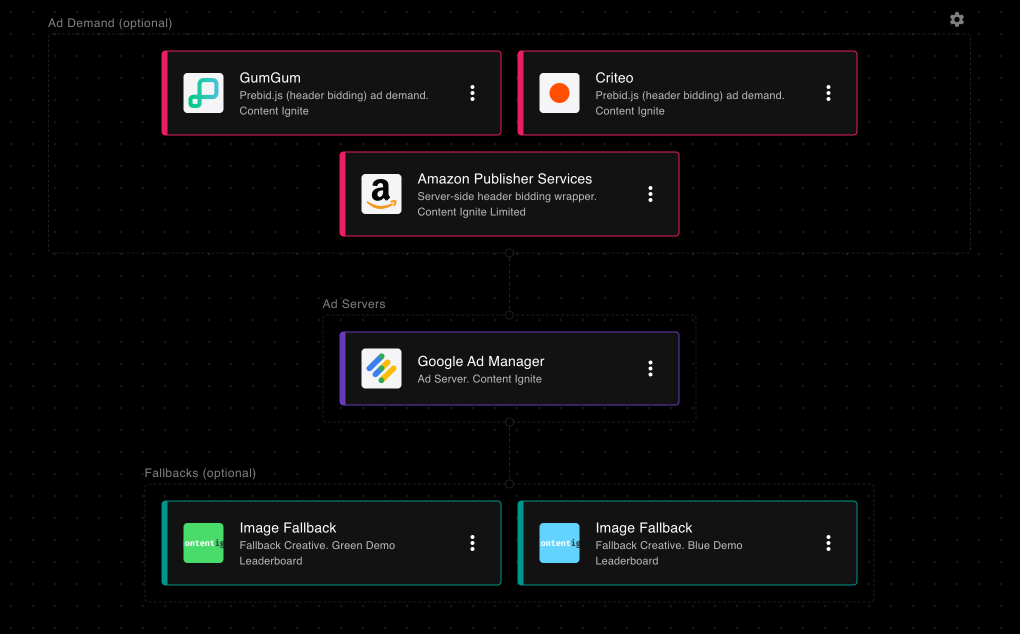
Task: Click the Amazon Publisher Services logo
Action: tap(381, 194)
